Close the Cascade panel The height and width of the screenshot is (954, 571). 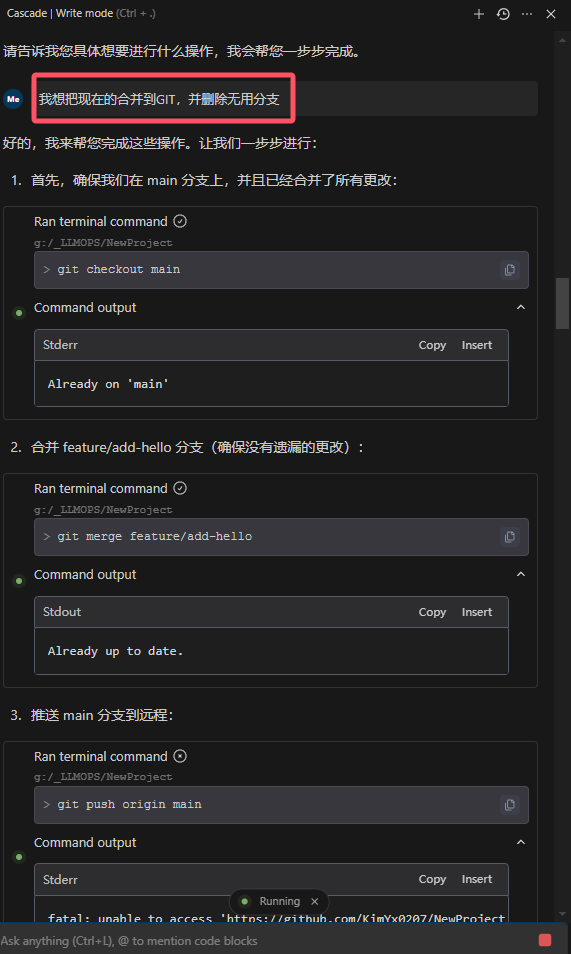tap(551, 14)
